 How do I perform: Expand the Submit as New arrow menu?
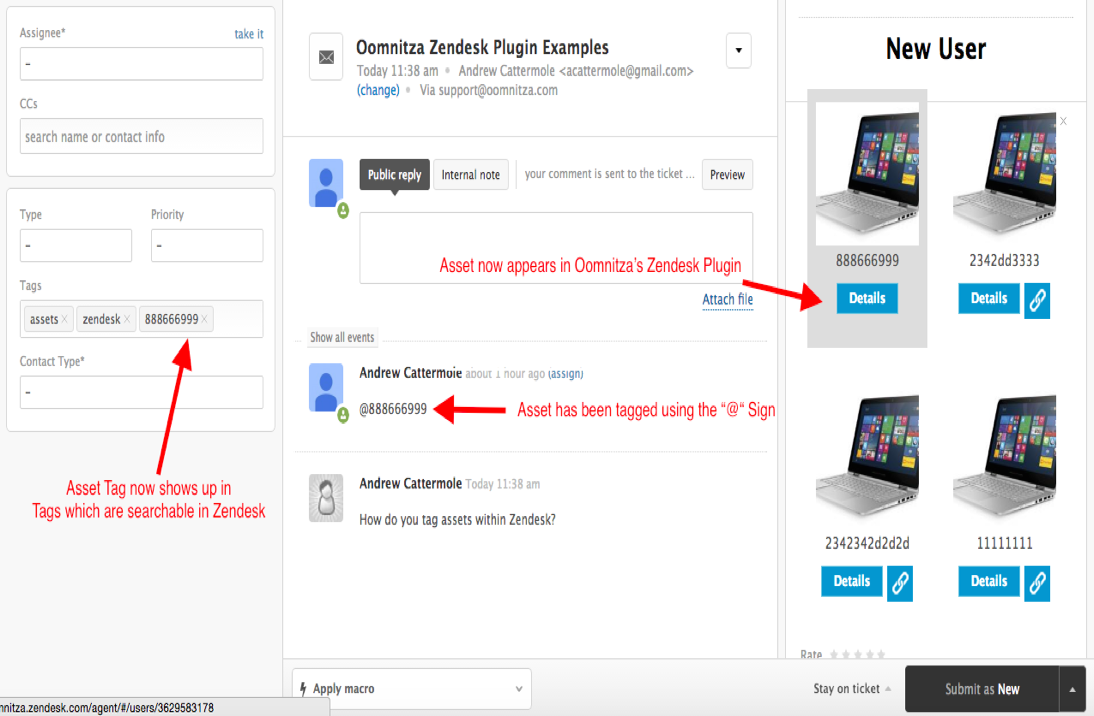click(1073, 689)
